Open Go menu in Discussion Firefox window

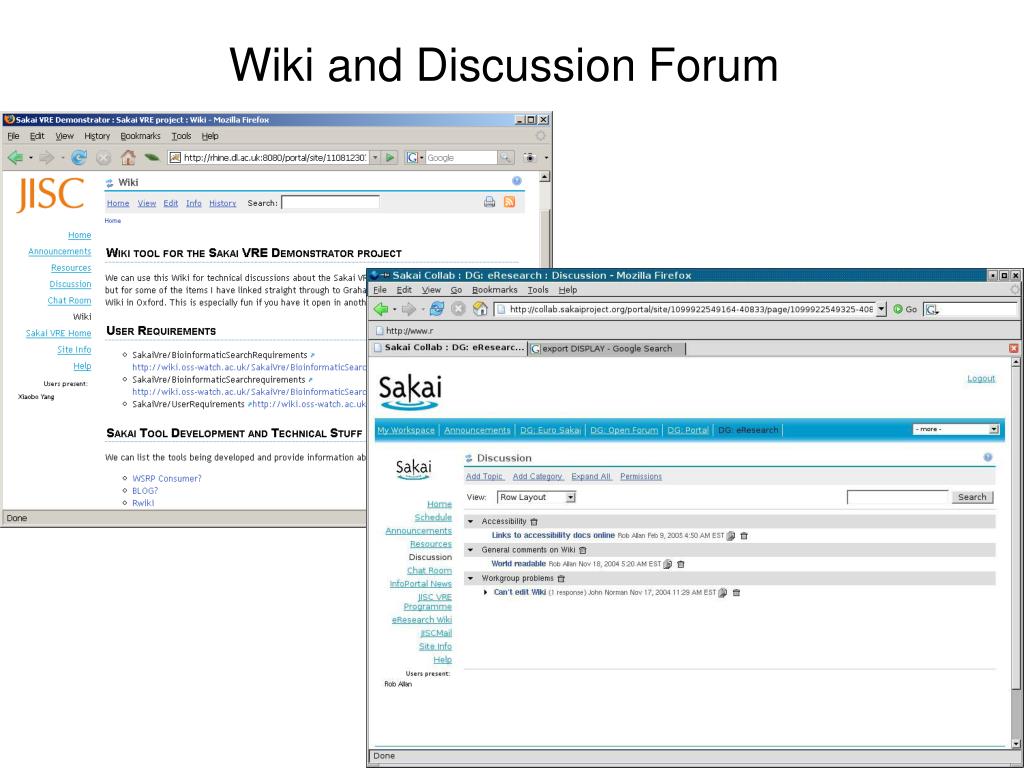point(456,290)
